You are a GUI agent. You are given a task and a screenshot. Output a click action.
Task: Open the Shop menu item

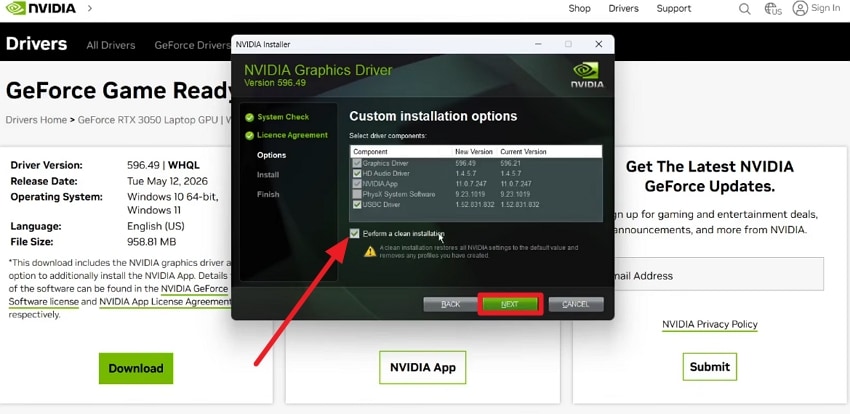pos(579,9)
